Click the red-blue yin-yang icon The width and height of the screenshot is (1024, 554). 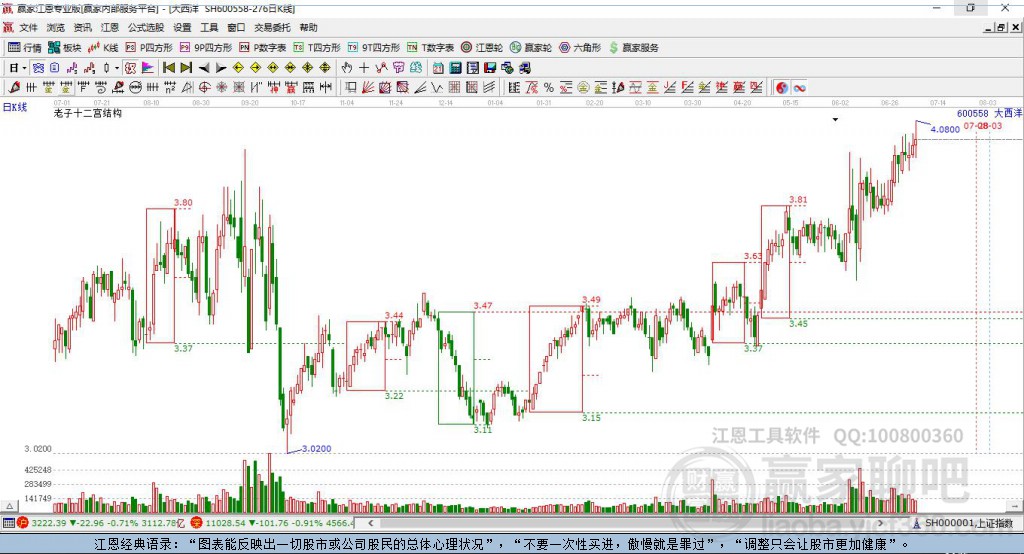pyautogui.click(x=782, y=88)
